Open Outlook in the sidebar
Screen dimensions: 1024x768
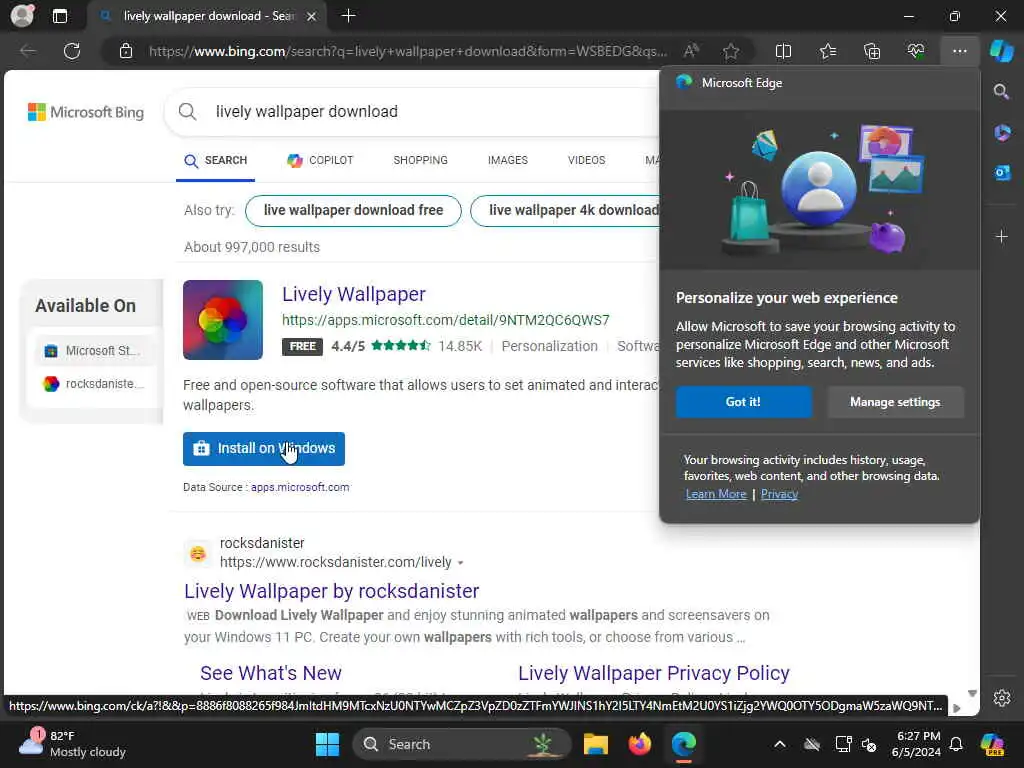(1002, 172)
